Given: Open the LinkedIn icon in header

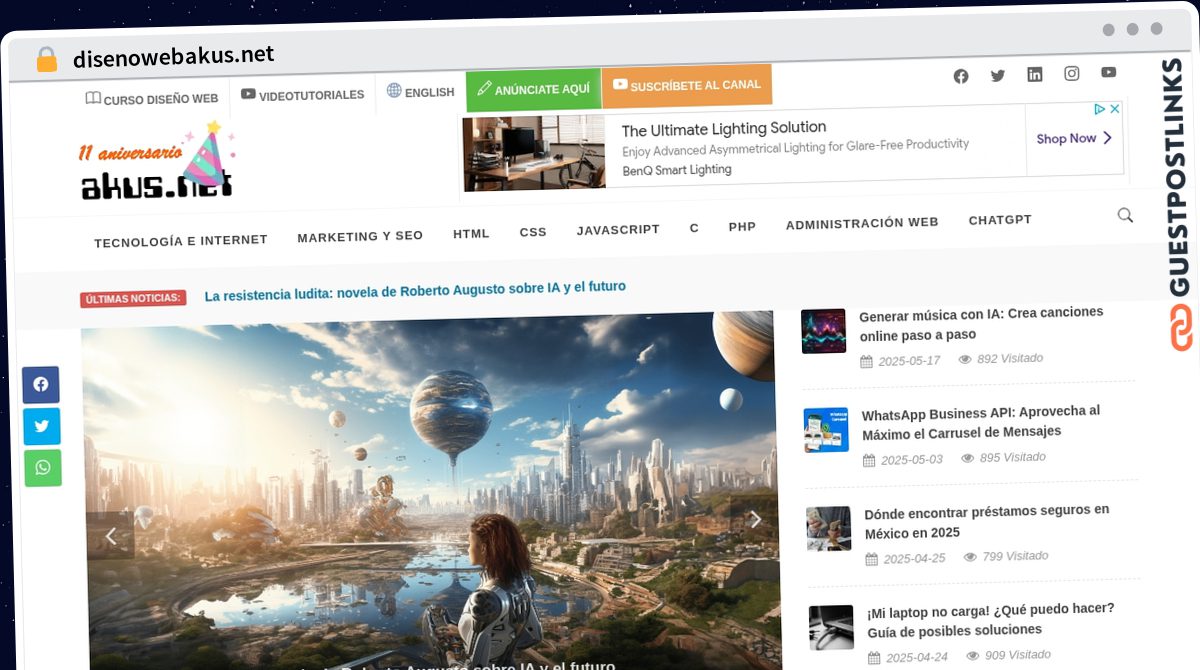Looking at the screenshot, I should tap(1035, 74).
